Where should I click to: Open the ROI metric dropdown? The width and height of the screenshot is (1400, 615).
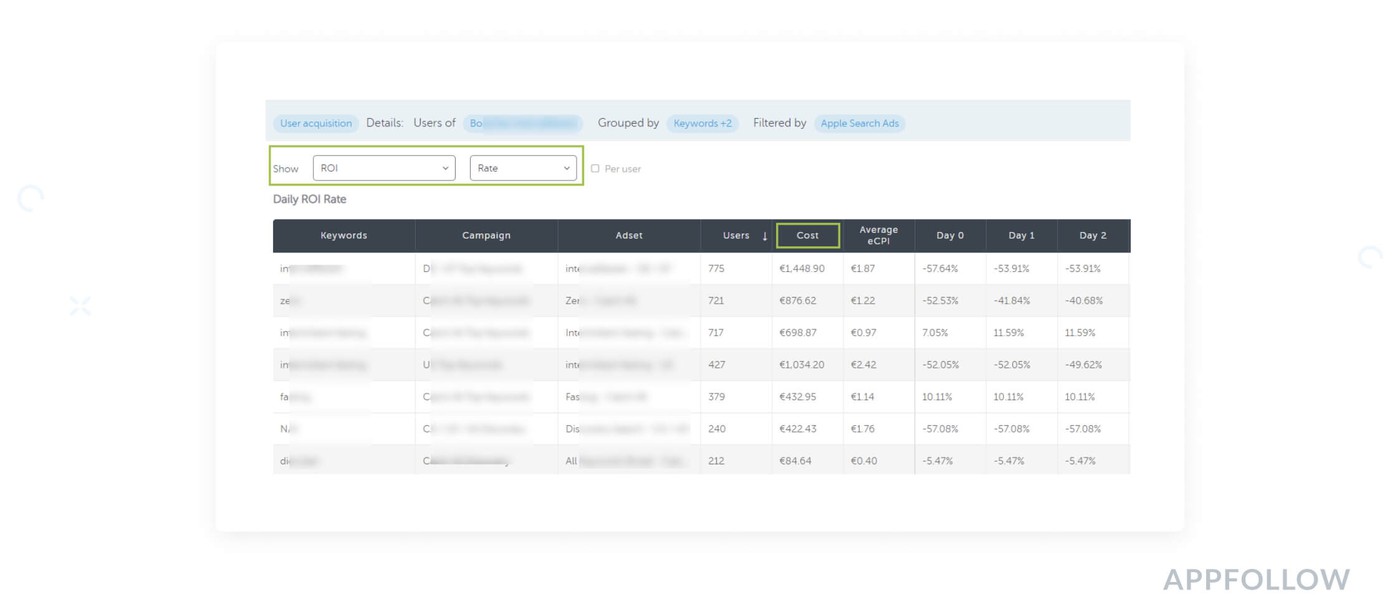(384, 168)
